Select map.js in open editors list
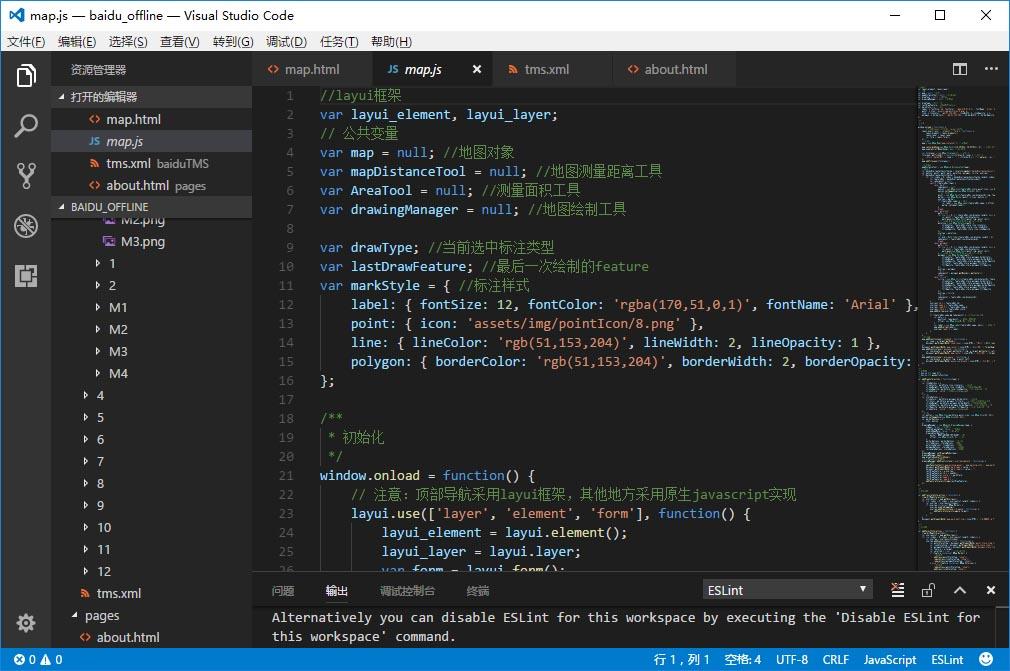This screenshot has width=1010, height=671. click(x=151, y=141)
